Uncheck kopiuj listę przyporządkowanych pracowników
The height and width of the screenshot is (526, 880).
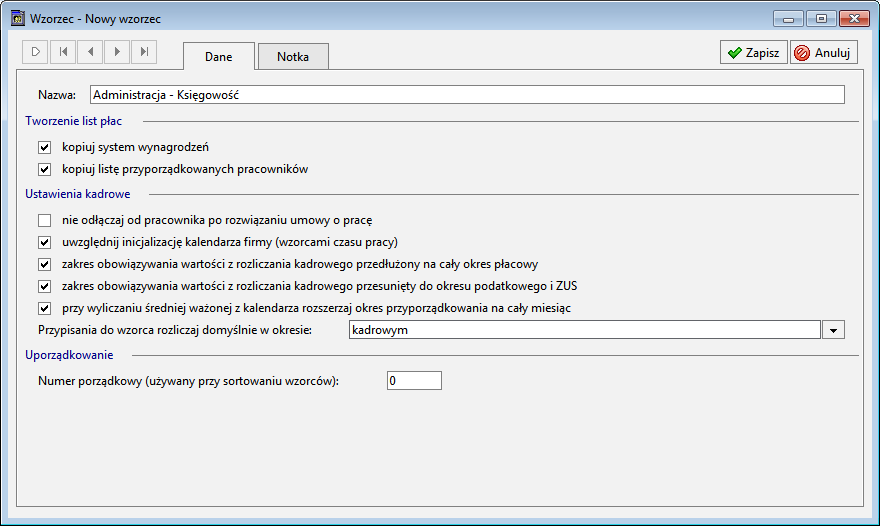(x=44, y=169)
